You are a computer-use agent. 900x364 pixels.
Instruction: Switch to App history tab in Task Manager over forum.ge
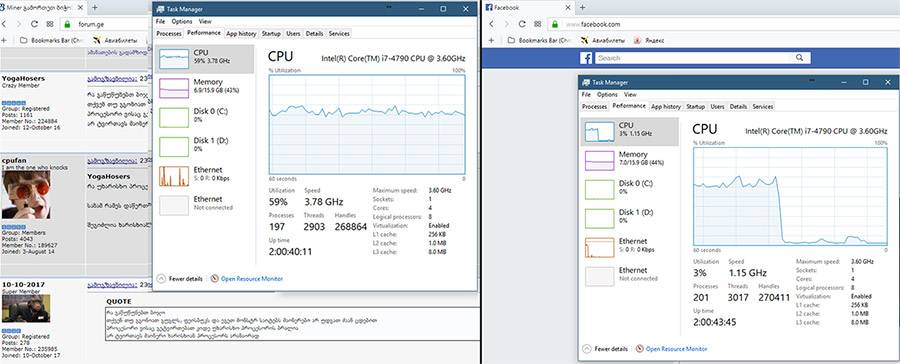[241, 34]
